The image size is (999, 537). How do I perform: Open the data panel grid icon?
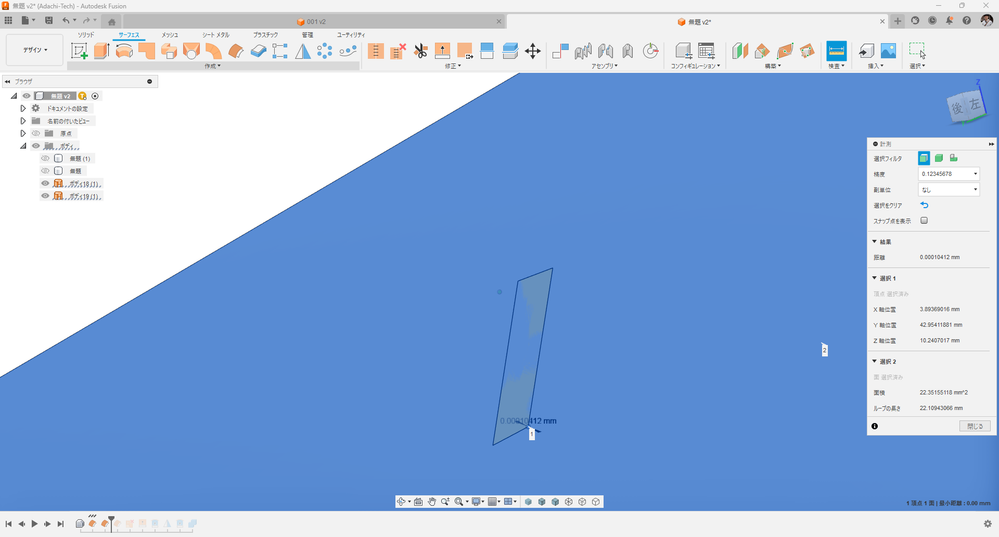[8, 20]
